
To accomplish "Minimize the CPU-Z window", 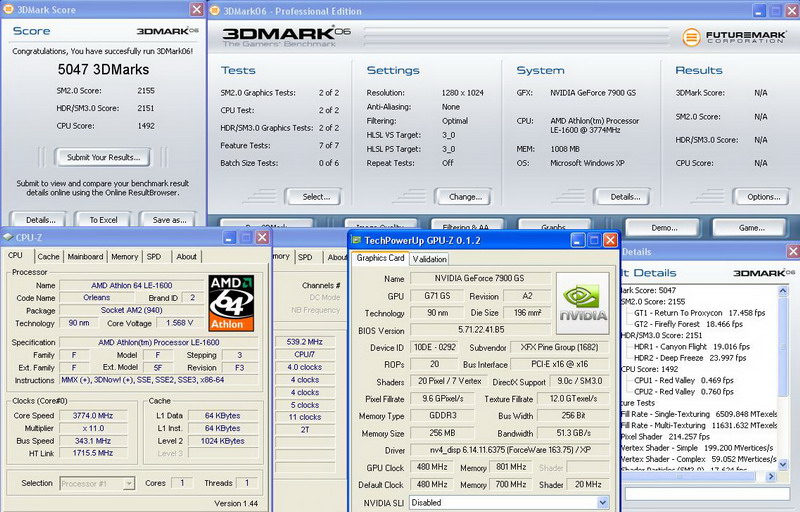I will pos(230,237).
